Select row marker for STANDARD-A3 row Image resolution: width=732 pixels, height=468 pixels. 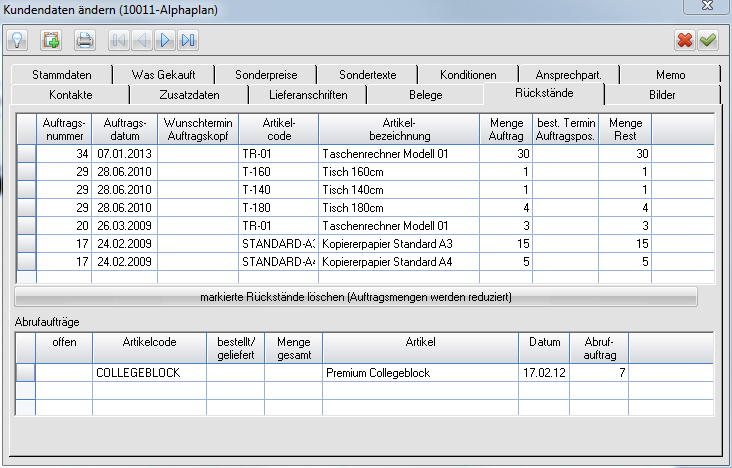tap(27, 243)
